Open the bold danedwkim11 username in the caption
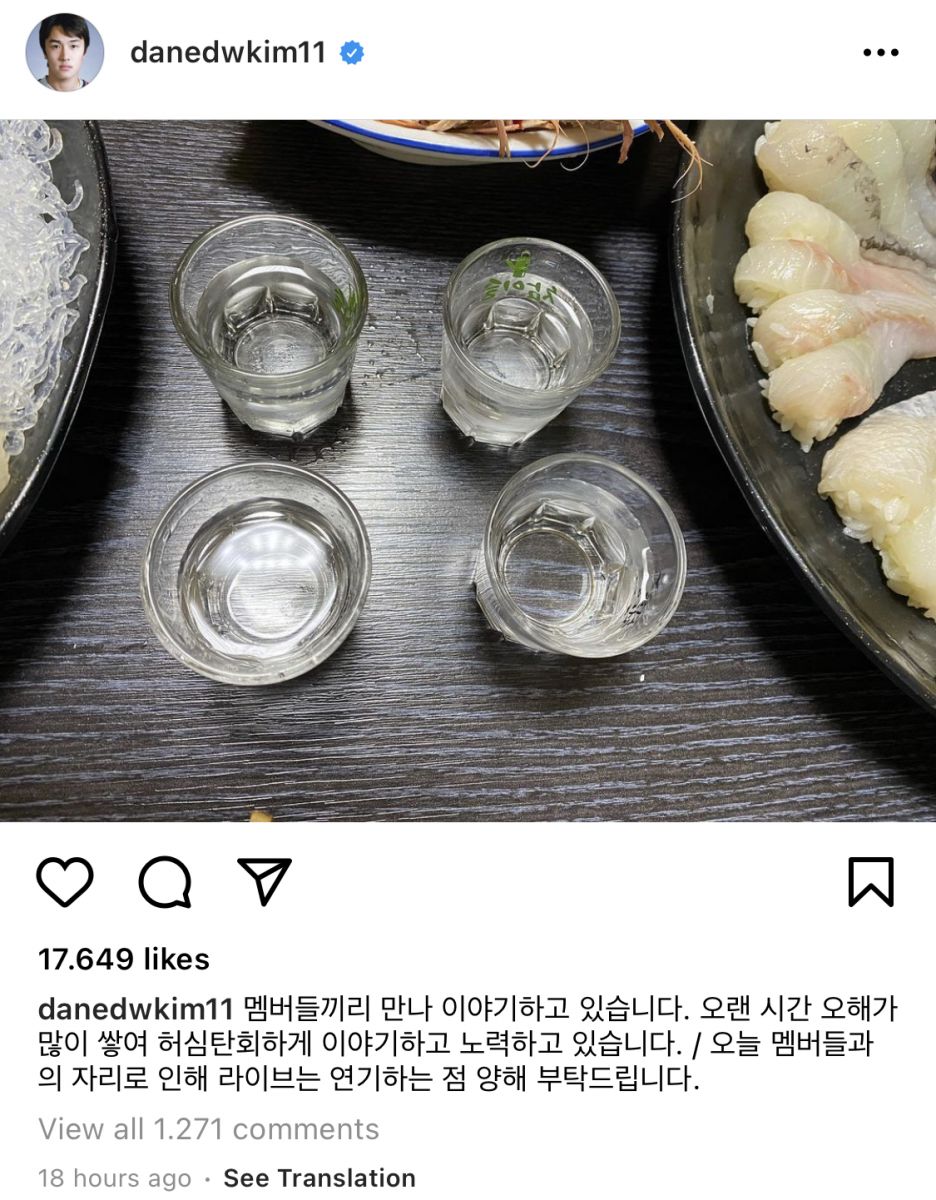 (x=135, y=1009)
